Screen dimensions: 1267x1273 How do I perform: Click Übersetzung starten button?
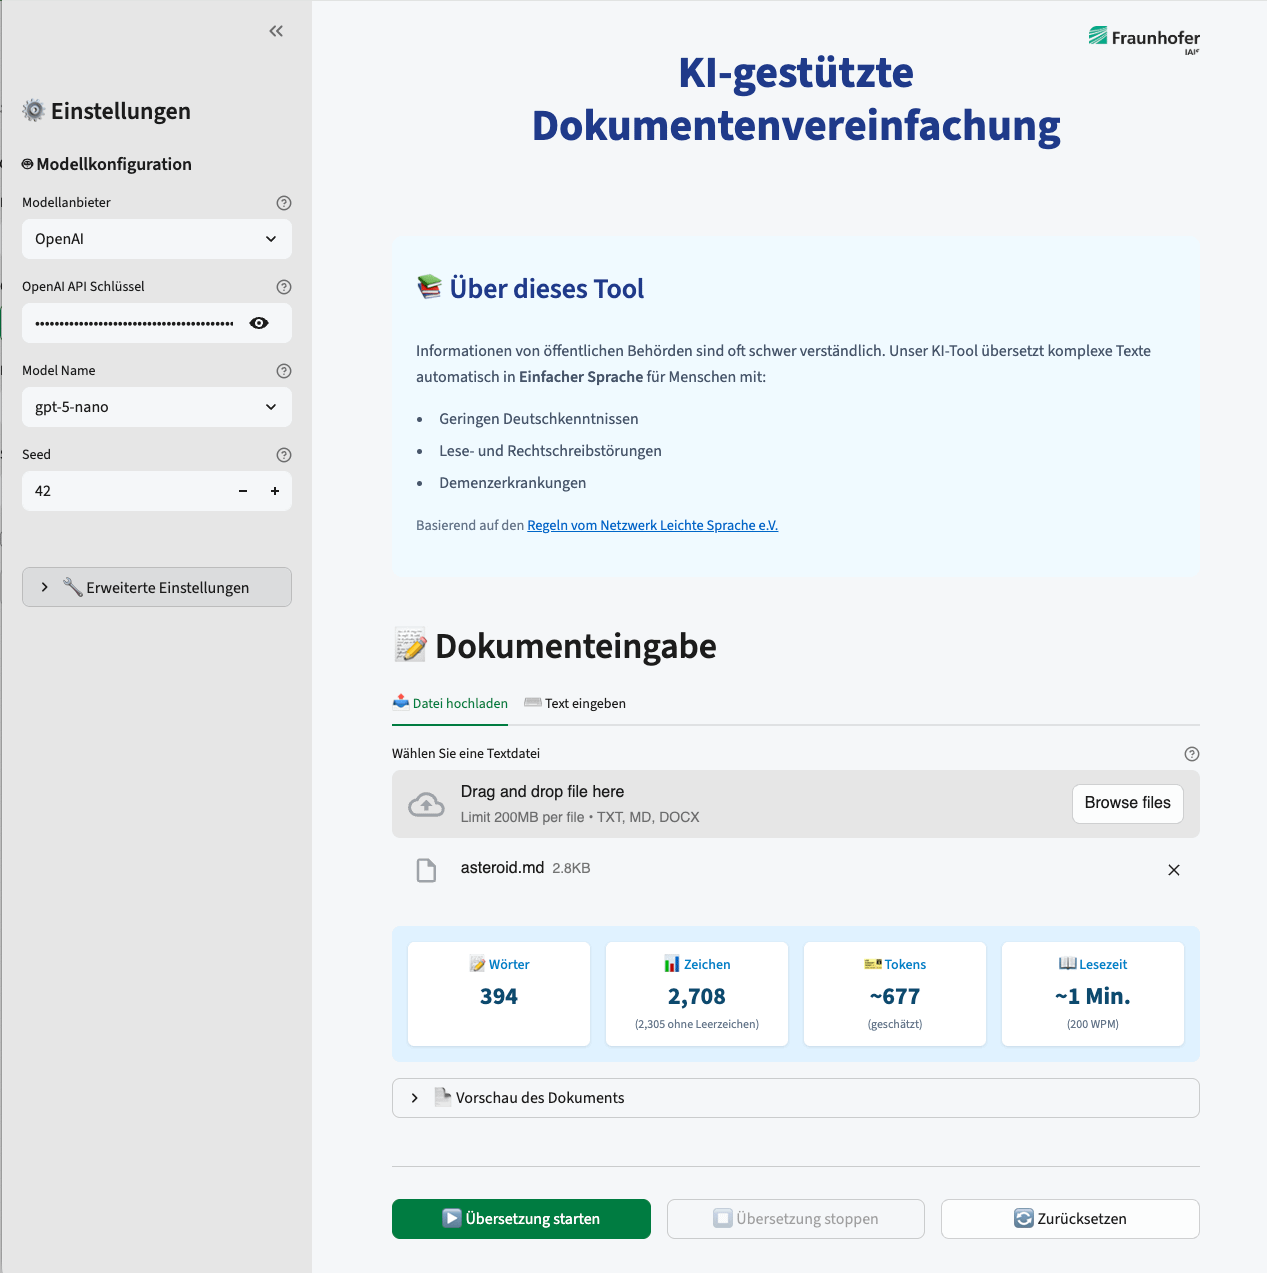click(521, 1219)
